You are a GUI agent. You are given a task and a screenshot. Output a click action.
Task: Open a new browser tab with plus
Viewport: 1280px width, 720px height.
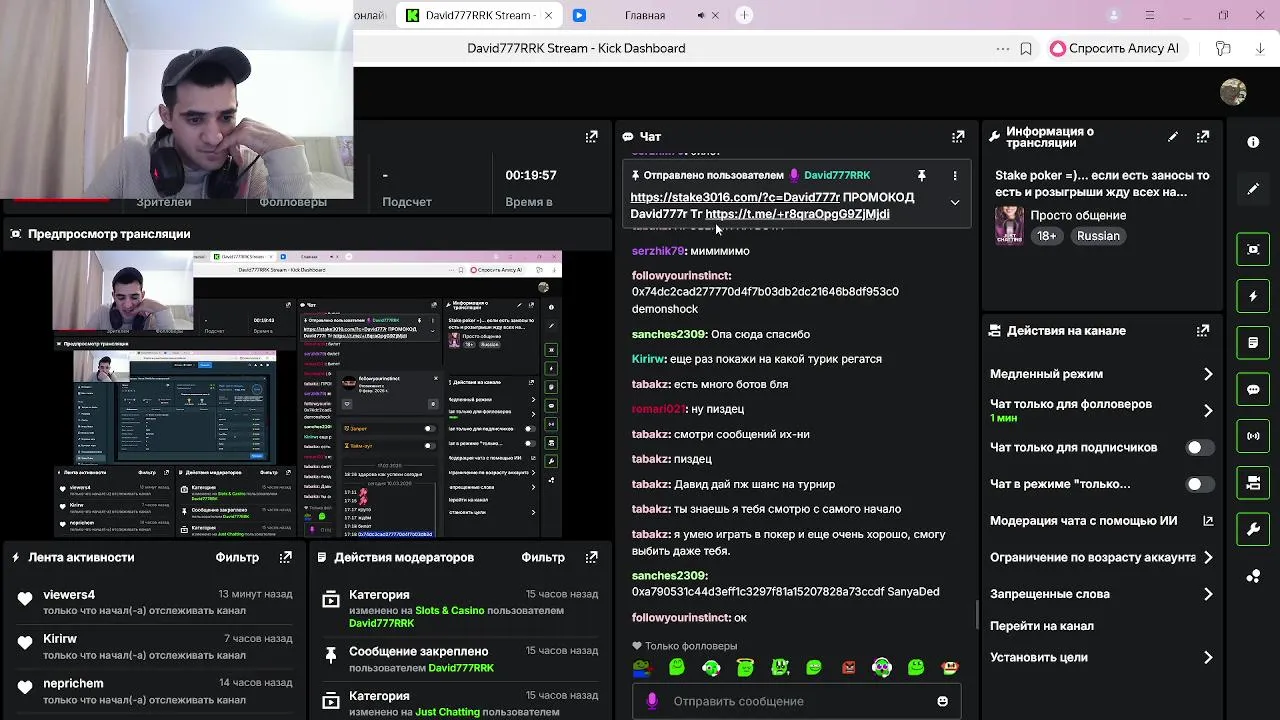744,15
